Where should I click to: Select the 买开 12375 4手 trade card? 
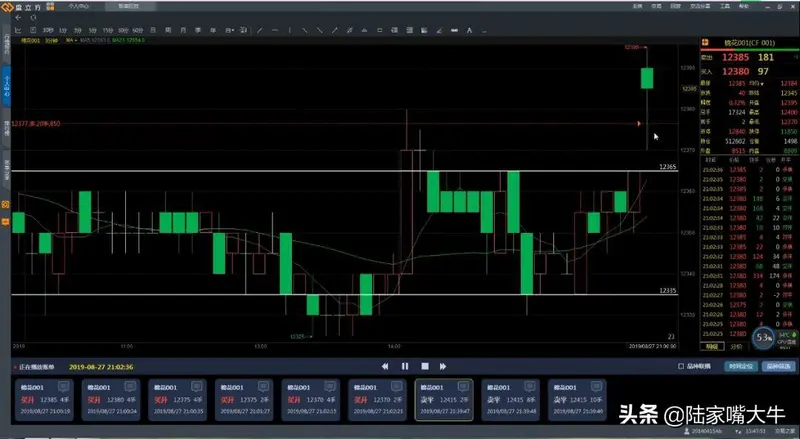pyautogui.click(x=178, y=399)
